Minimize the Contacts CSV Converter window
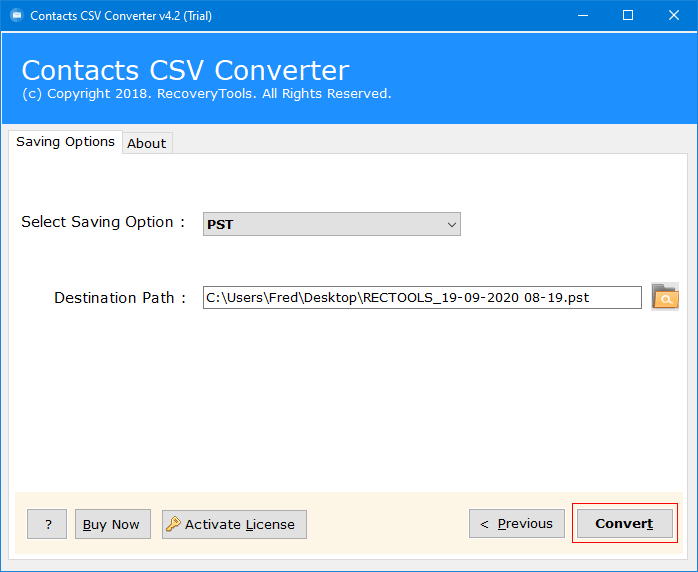698x572 pixels. tap(583, 16)
